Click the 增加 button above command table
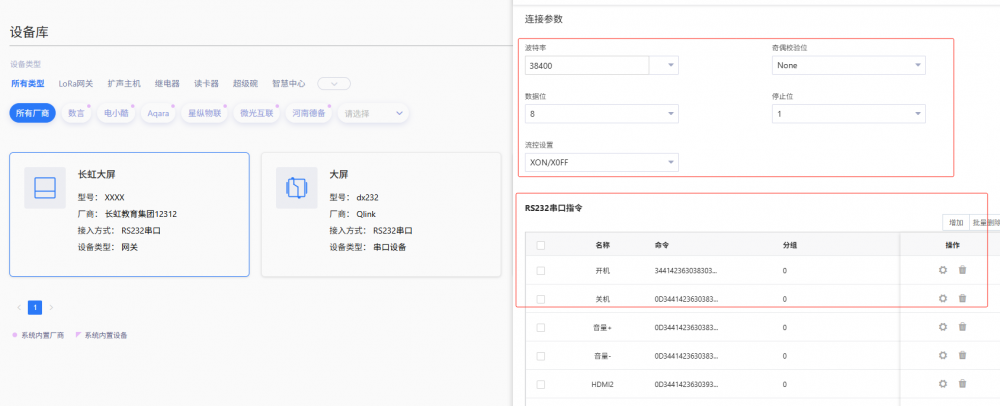Image resolution: width=1000 pixels, height=406 pixels. (x=955, y=222)
